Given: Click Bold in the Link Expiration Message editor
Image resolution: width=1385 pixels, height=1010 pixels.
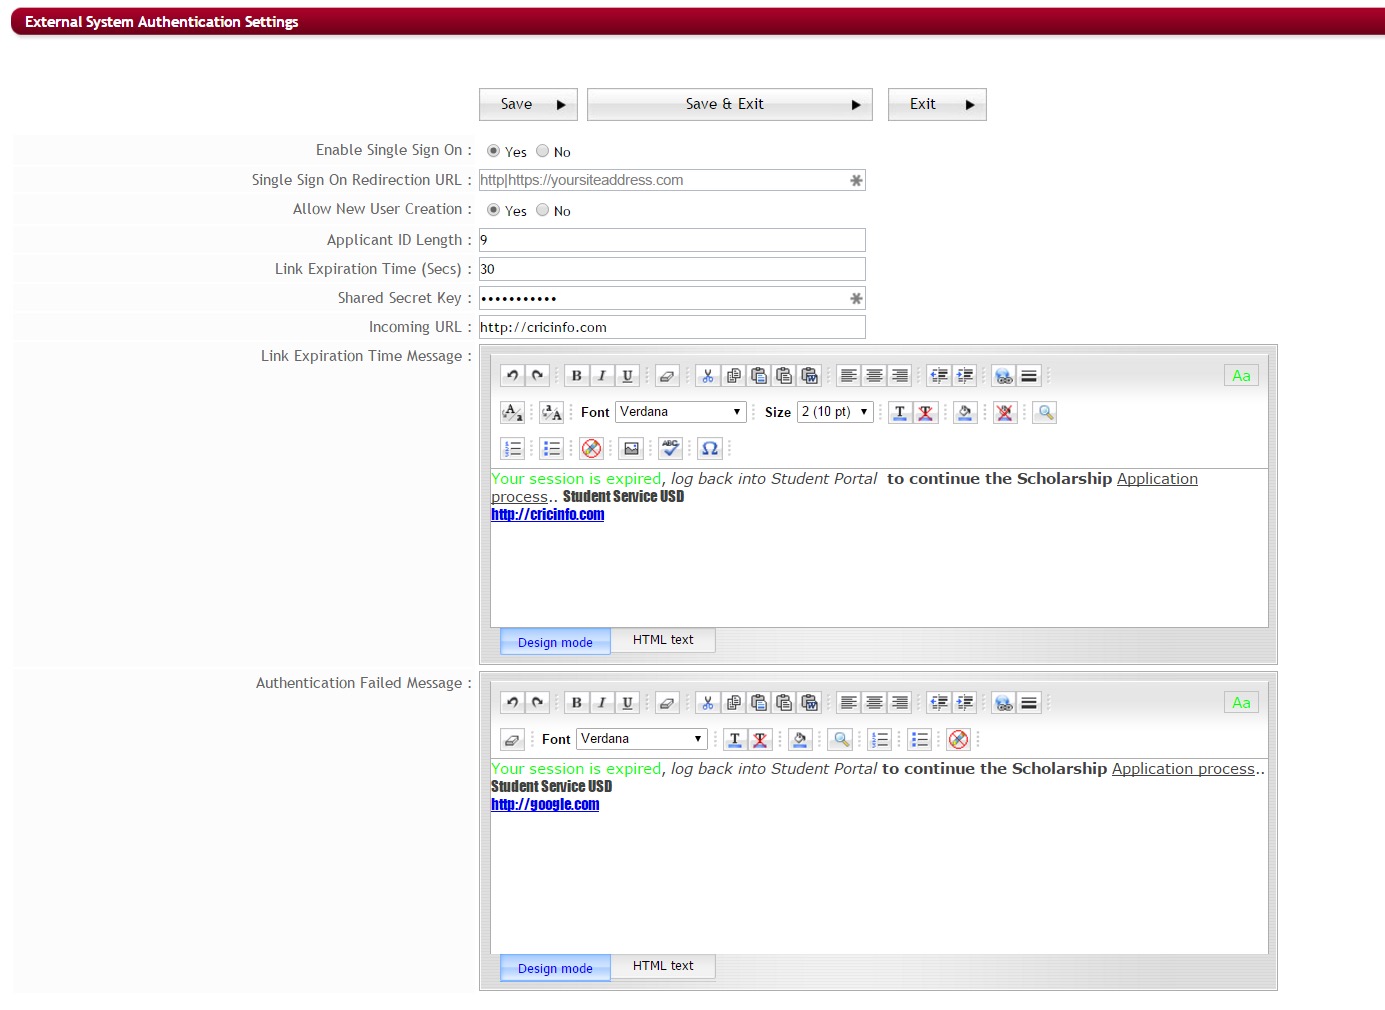Looking at the screenshot, I should pos(576,376).
